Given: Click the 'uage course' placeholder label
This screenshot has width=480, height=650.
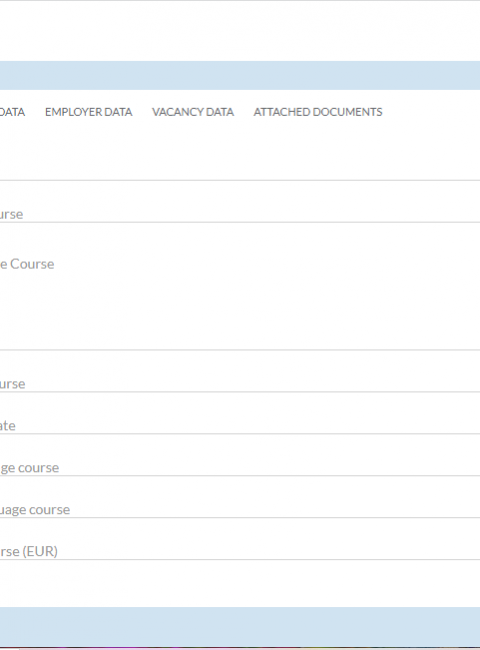Looking at the screenshot, I should pyautogui.click(x=35, y=509).
